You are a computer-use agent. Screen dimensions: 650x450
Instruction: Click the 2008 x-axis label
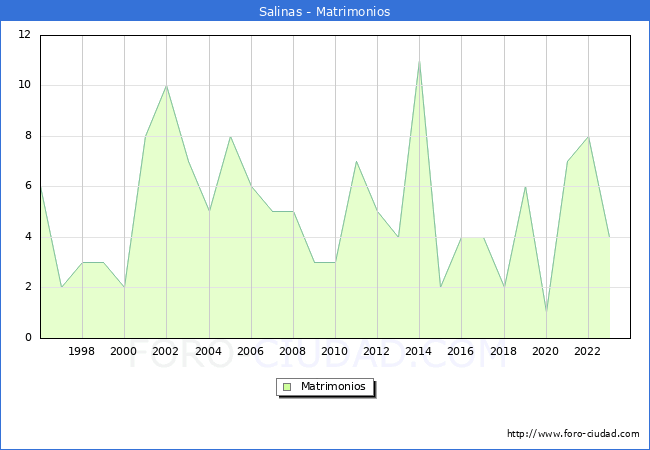click(292, 351)
